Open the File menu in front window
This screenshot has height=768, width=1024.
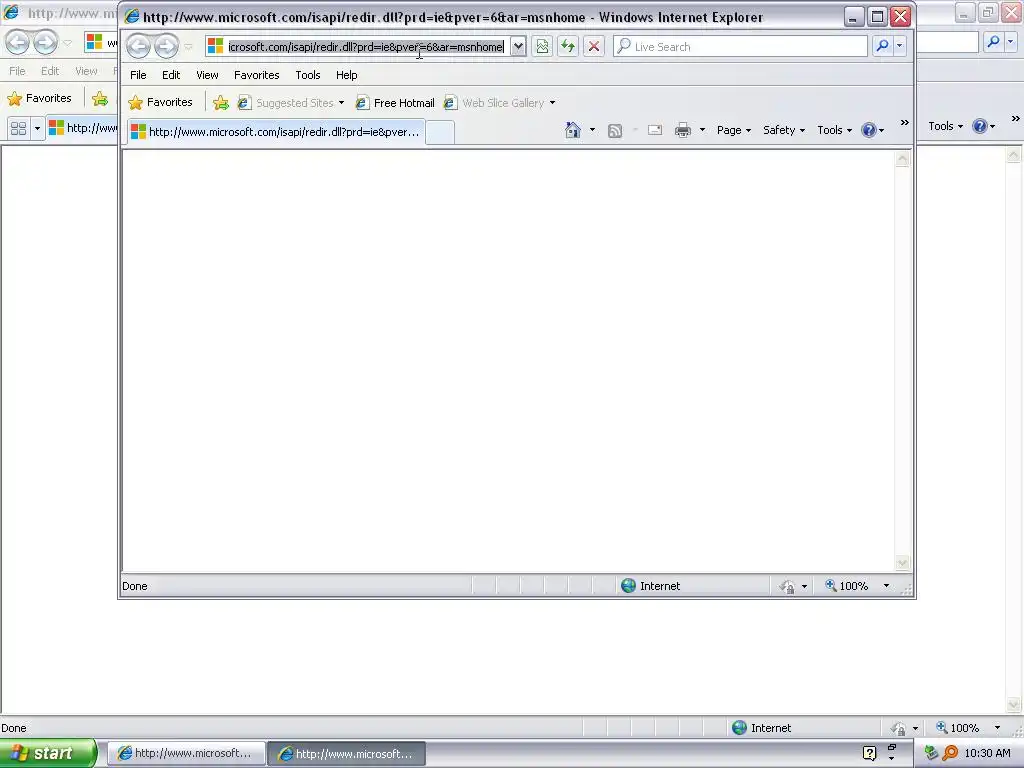pyautogui.click(x=138, y=75)
